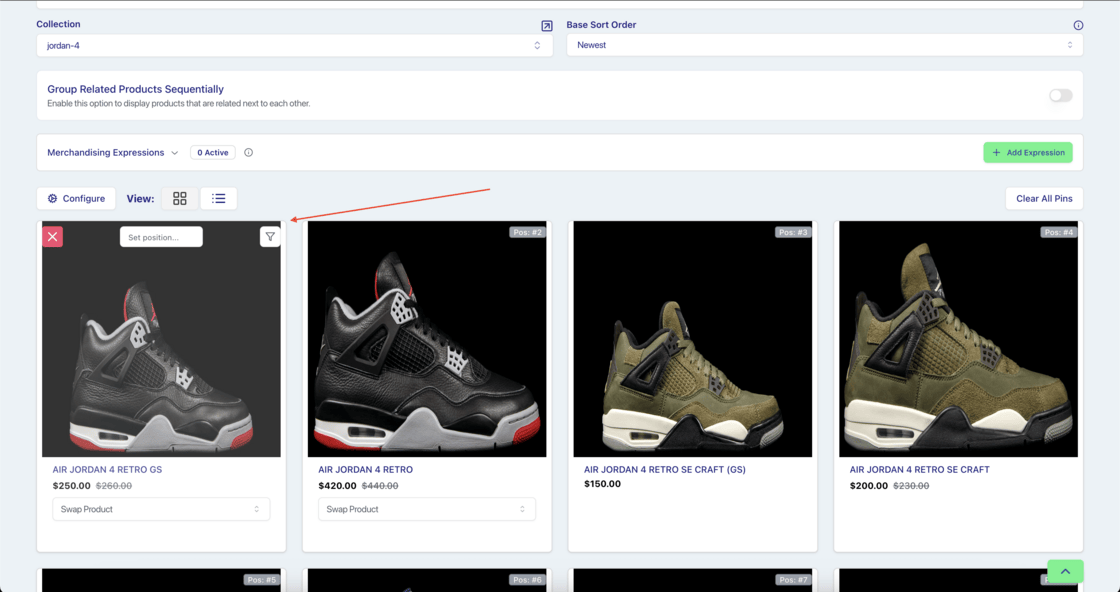Expand the Merchandising Expressions section
The width and height of the screenshot is (1120, 592).
click(x=113, y=152)
